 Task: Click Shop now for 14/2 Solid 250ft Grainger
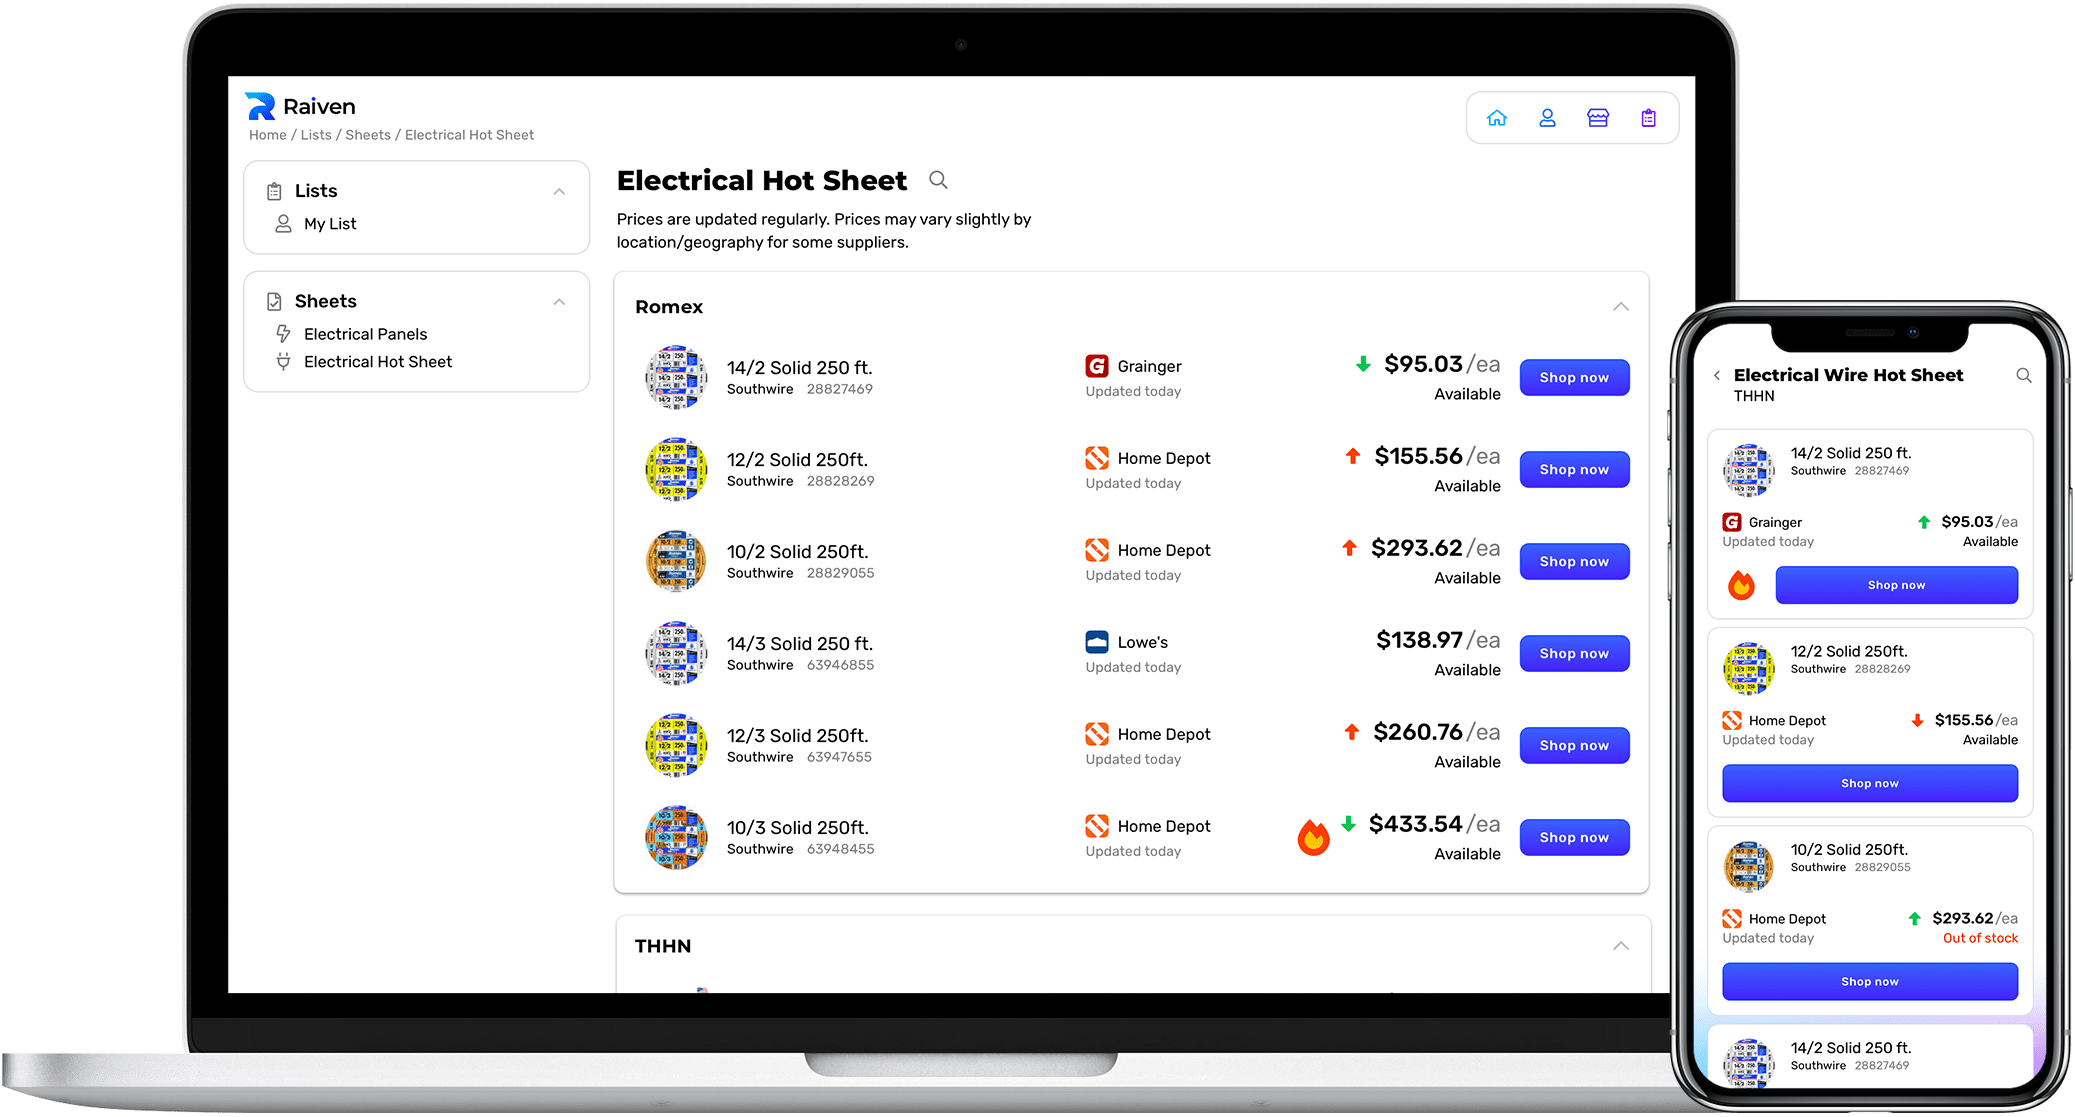pos(1572,378)
